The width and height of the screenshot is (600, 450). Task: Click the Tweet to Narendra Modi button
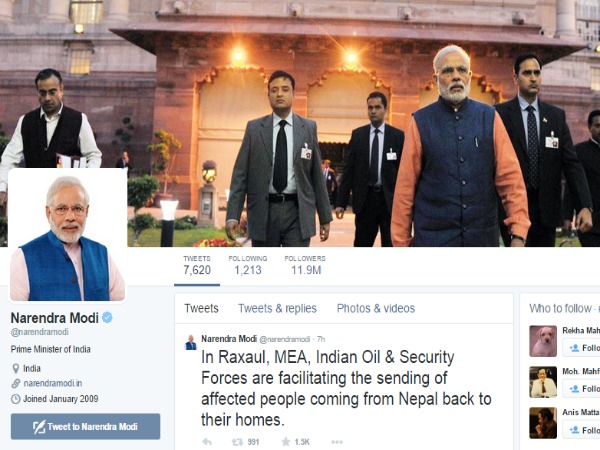pos(85,426)
